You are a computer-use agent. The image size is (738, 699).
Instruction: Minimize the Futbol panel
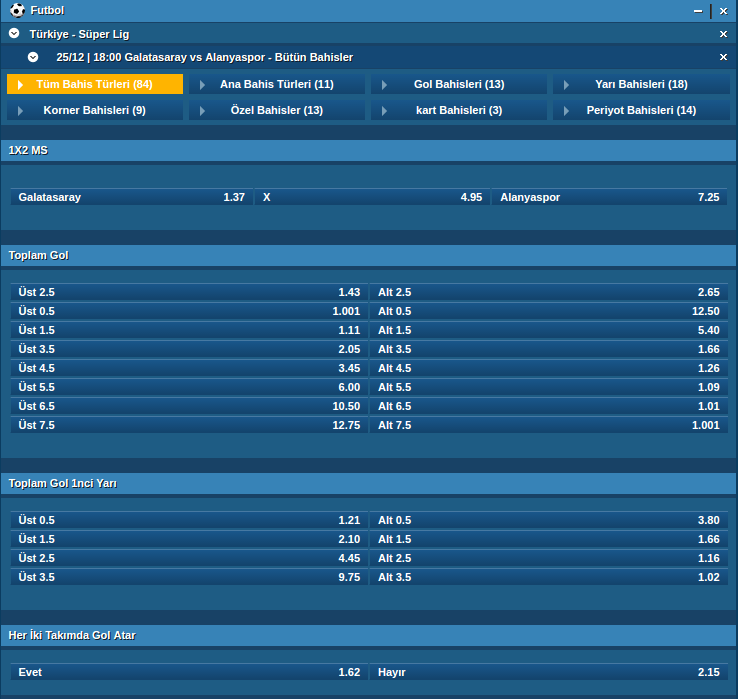coord(698,11)
